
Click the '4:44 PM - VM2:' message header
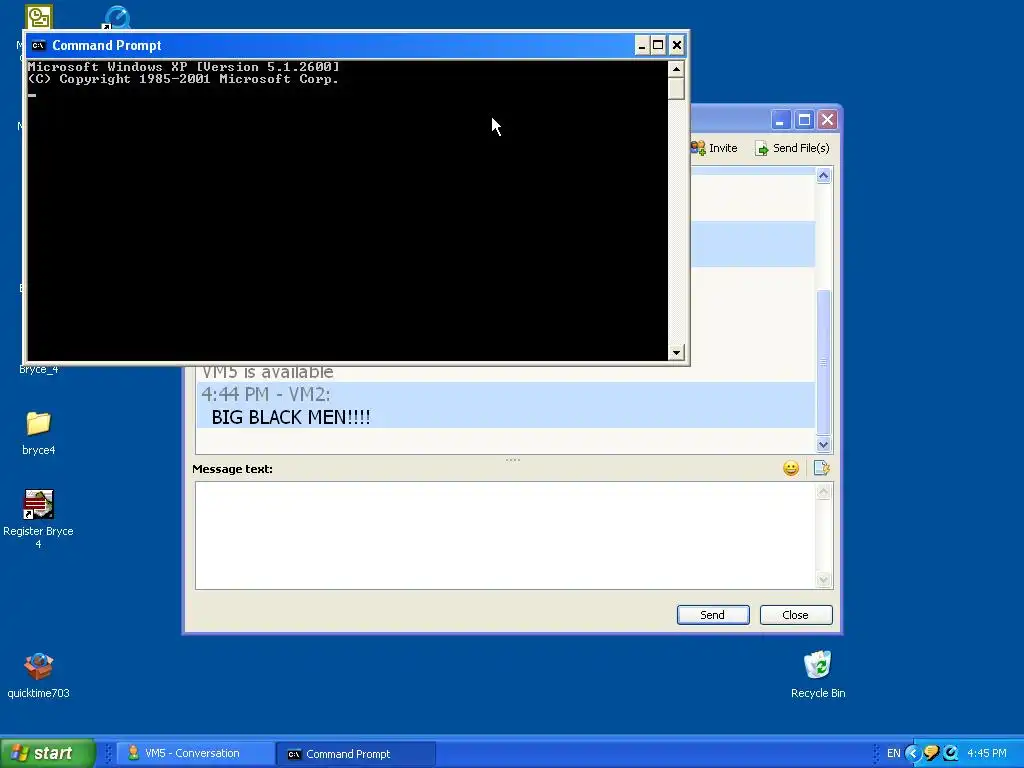(266, 394)
